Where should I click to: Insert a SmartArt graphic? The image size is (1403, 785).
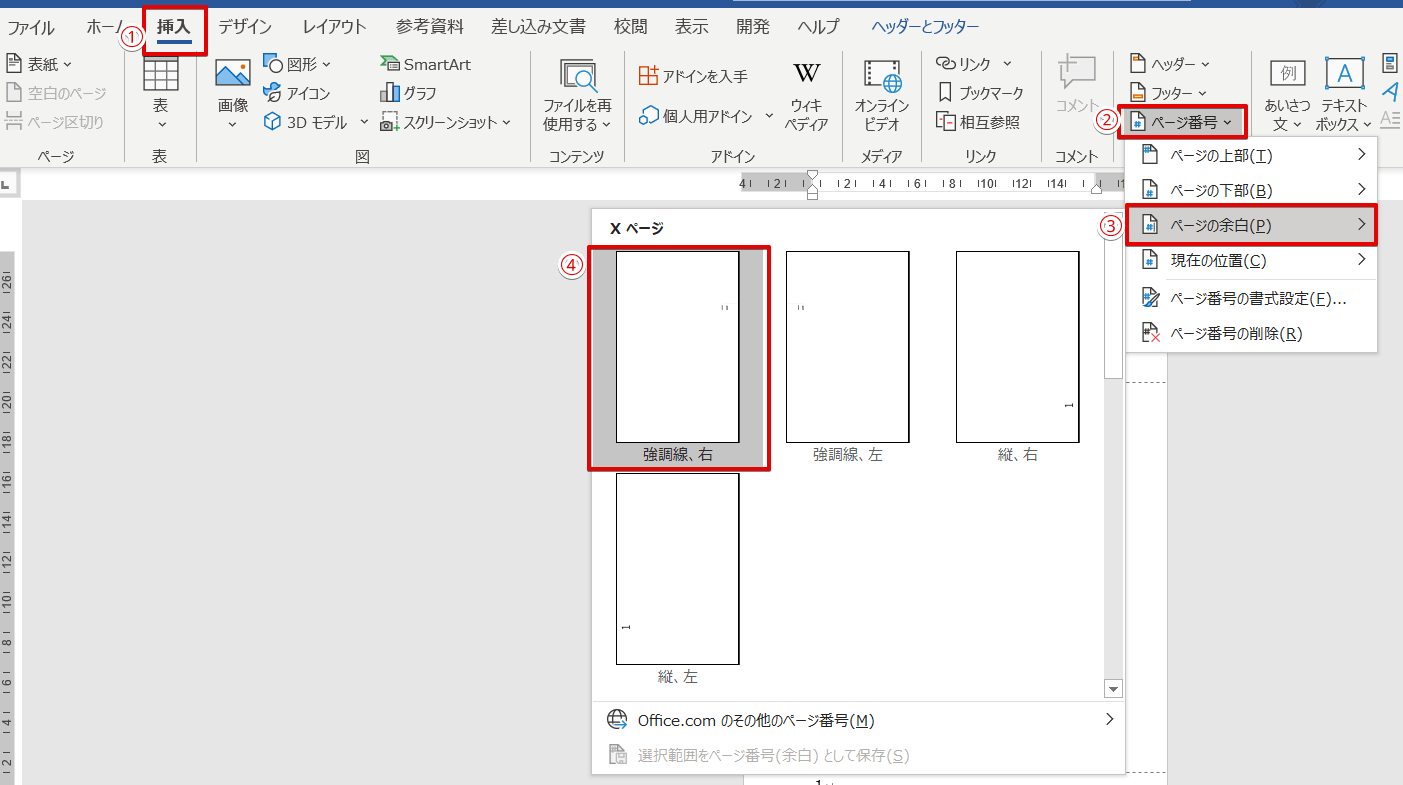click(x=425, y=64)
